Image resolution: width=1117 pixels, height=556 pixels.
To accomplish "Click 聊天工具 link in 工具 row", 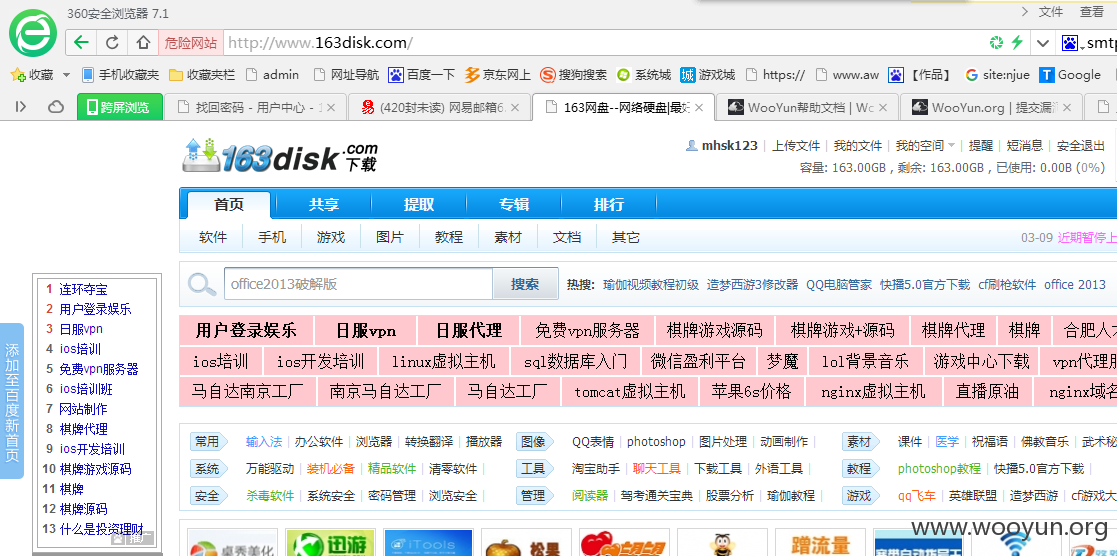I will pyautogui.click(x=657, y=468).
